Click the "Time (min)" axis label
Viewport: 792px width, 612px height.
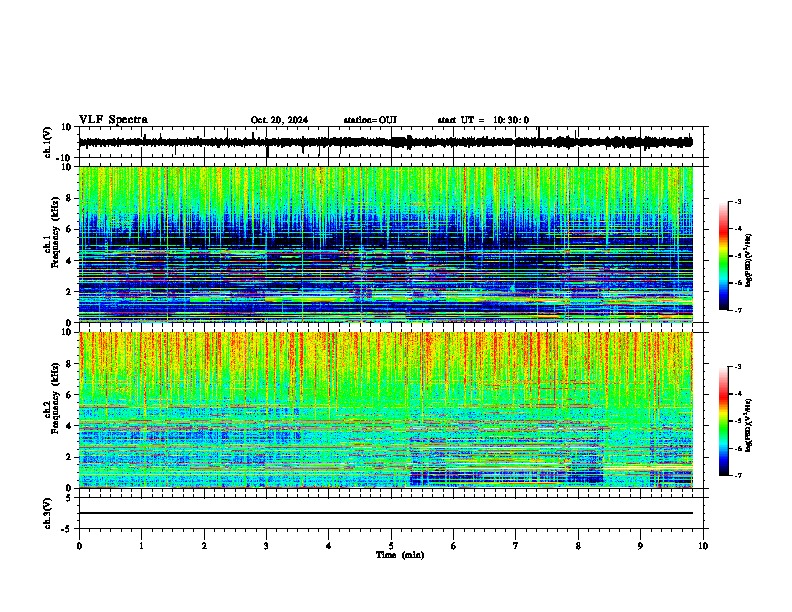click(x=400, y=555)
